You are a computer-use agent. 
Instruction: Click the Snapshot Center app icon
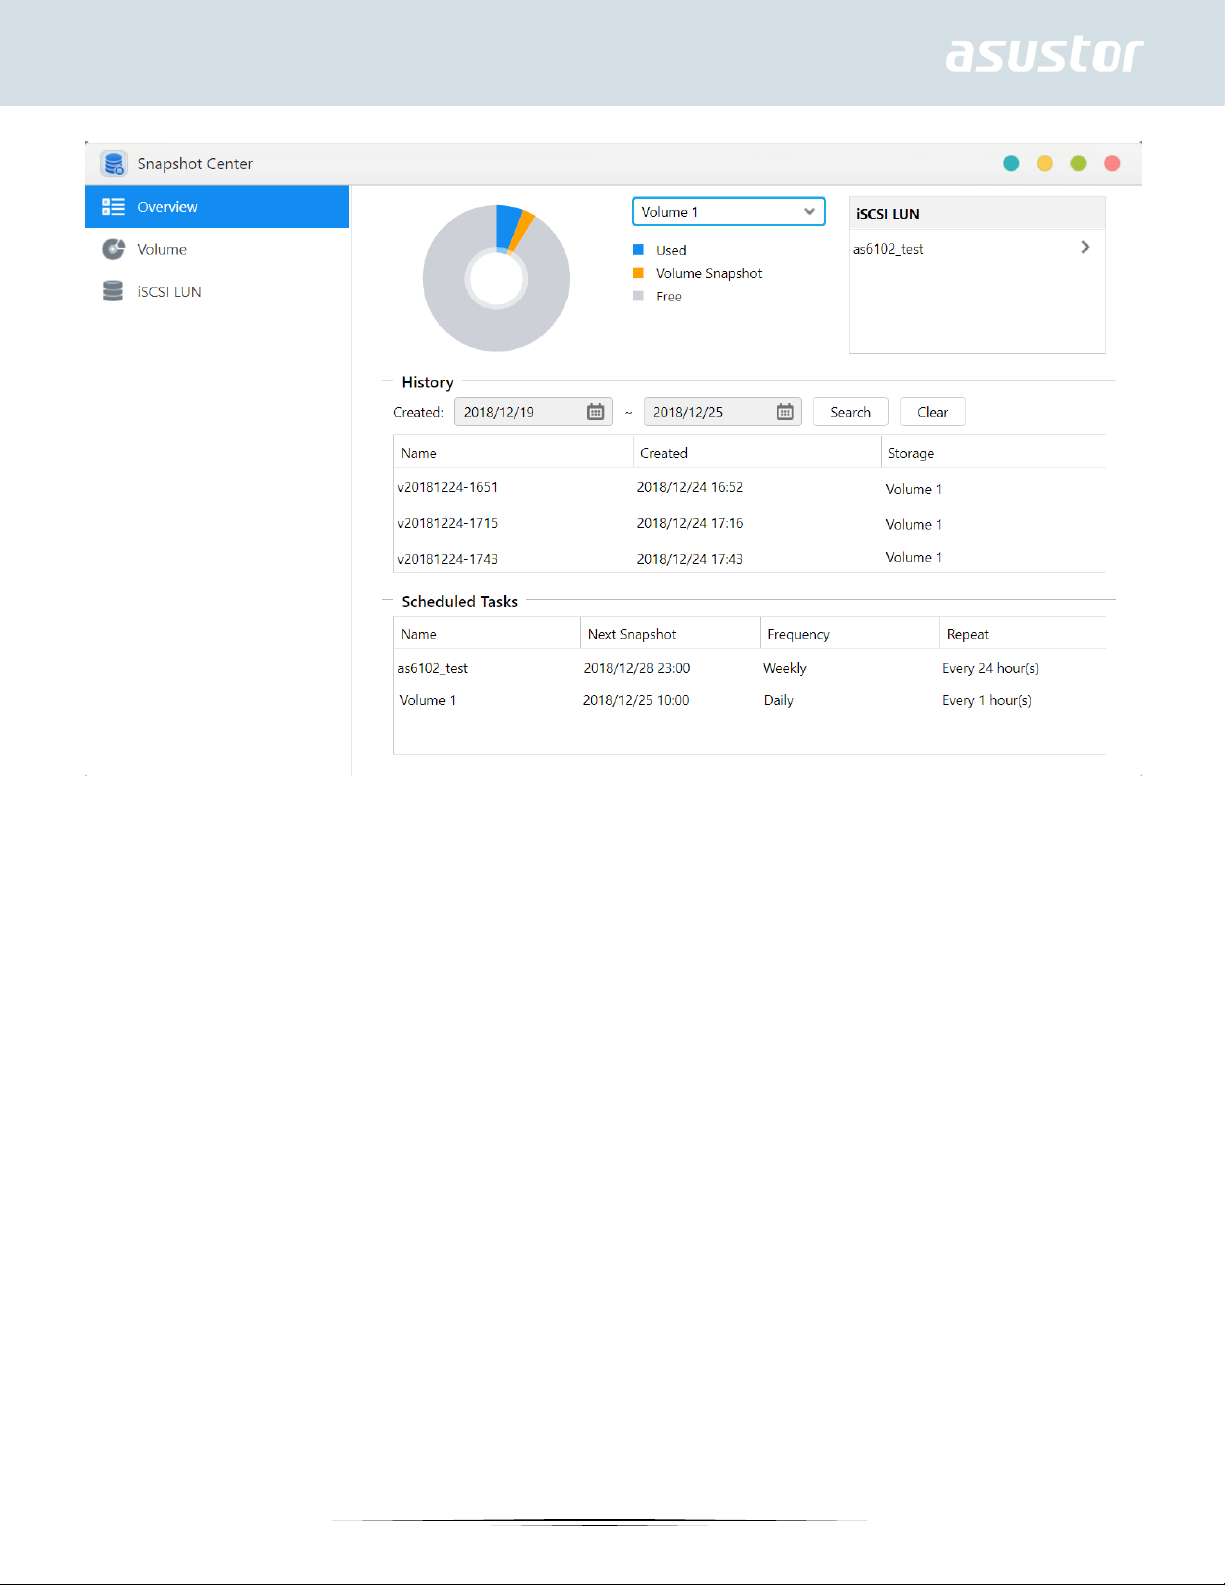114,163
